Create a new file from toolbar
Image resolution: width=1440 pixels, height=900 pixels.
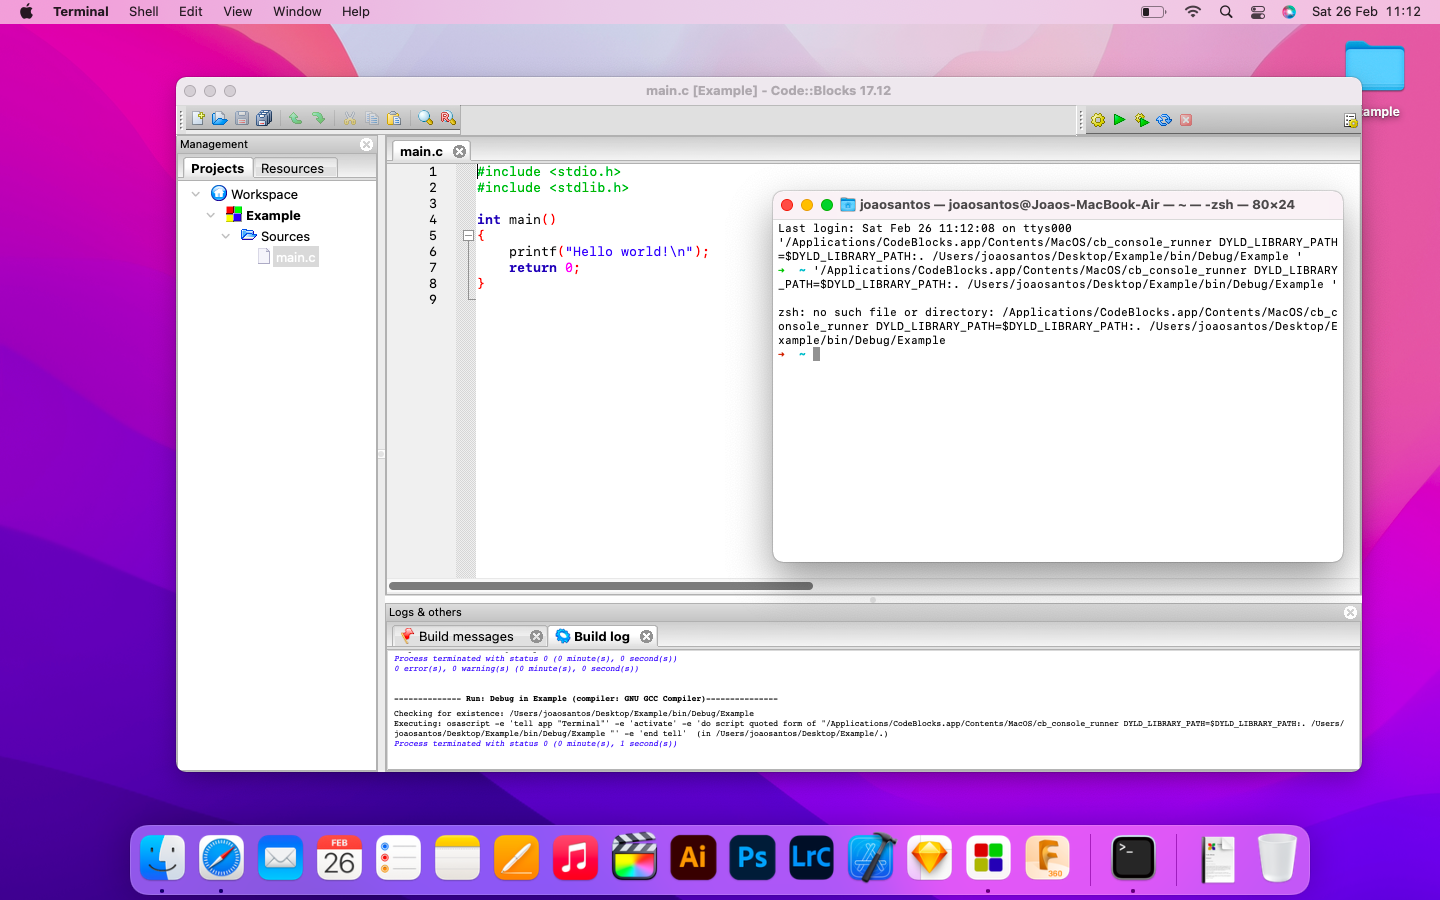(x=197, y=118)
